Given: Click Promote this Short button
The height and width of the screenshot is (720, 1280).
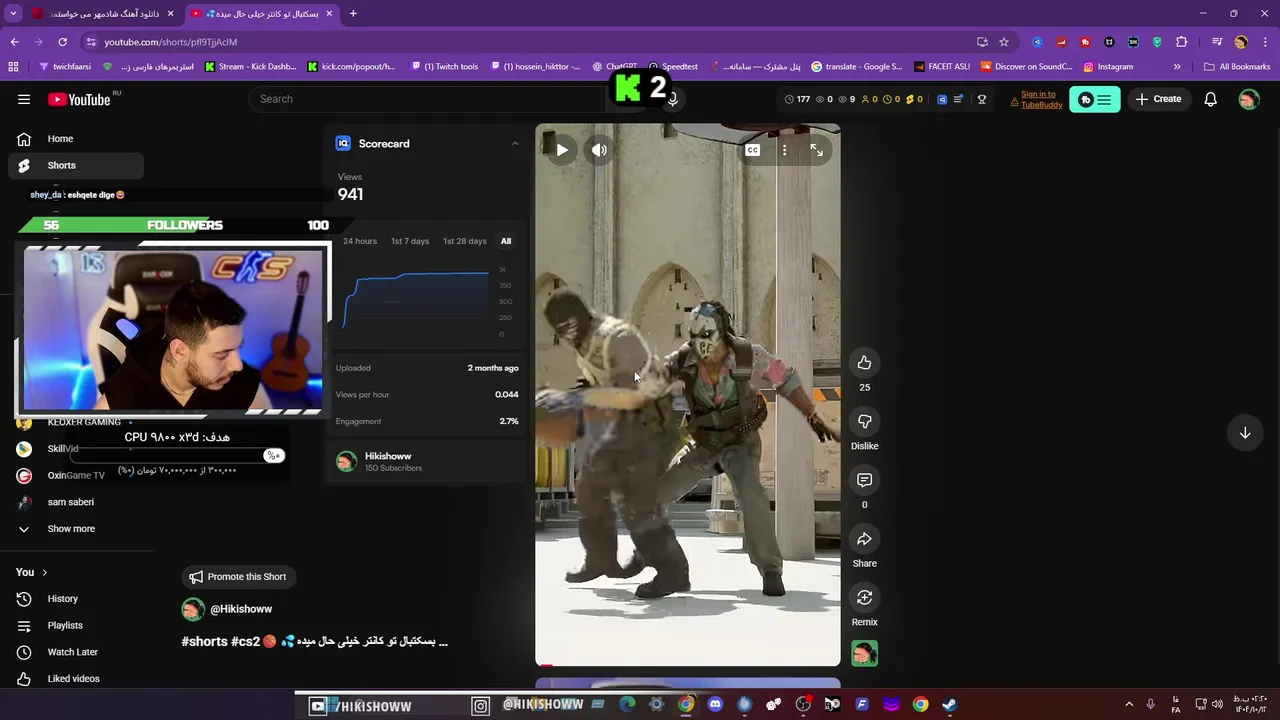Looking at the screenshot, I should (x=238, y=577).
